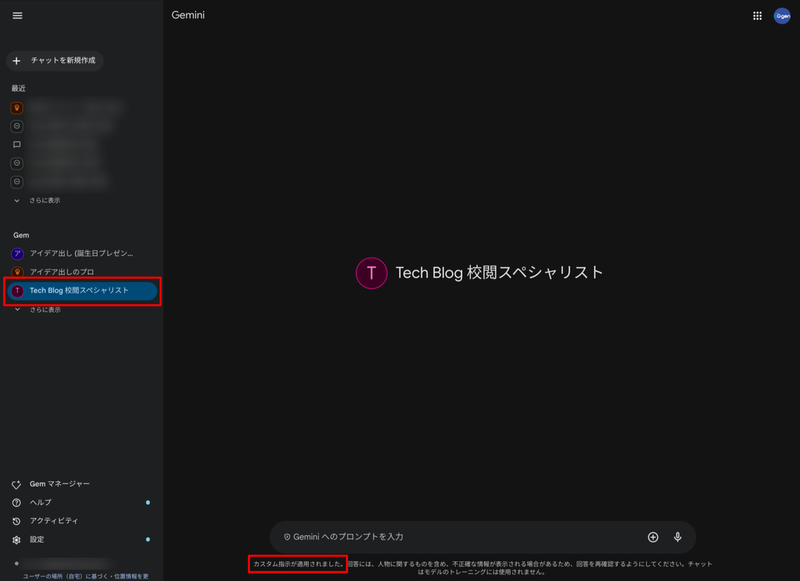Click the plus icon in new chat button

click(16, 61)
